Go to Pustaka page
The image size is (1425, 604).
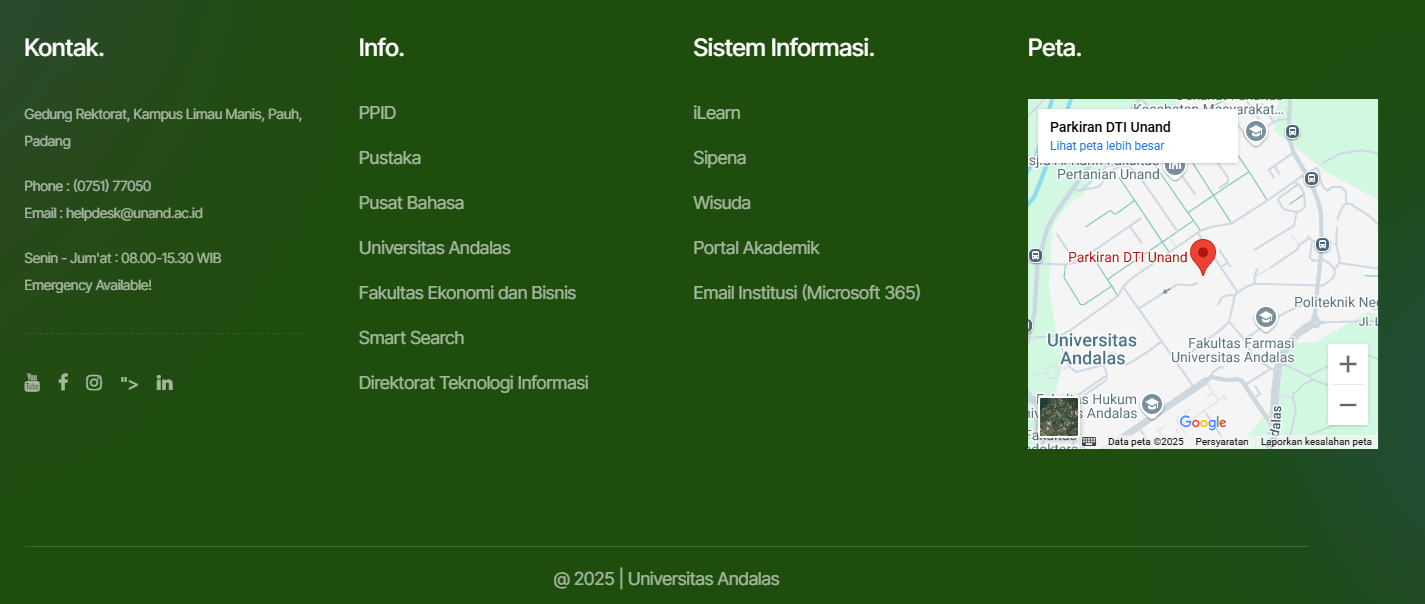[x=389, y=158]
